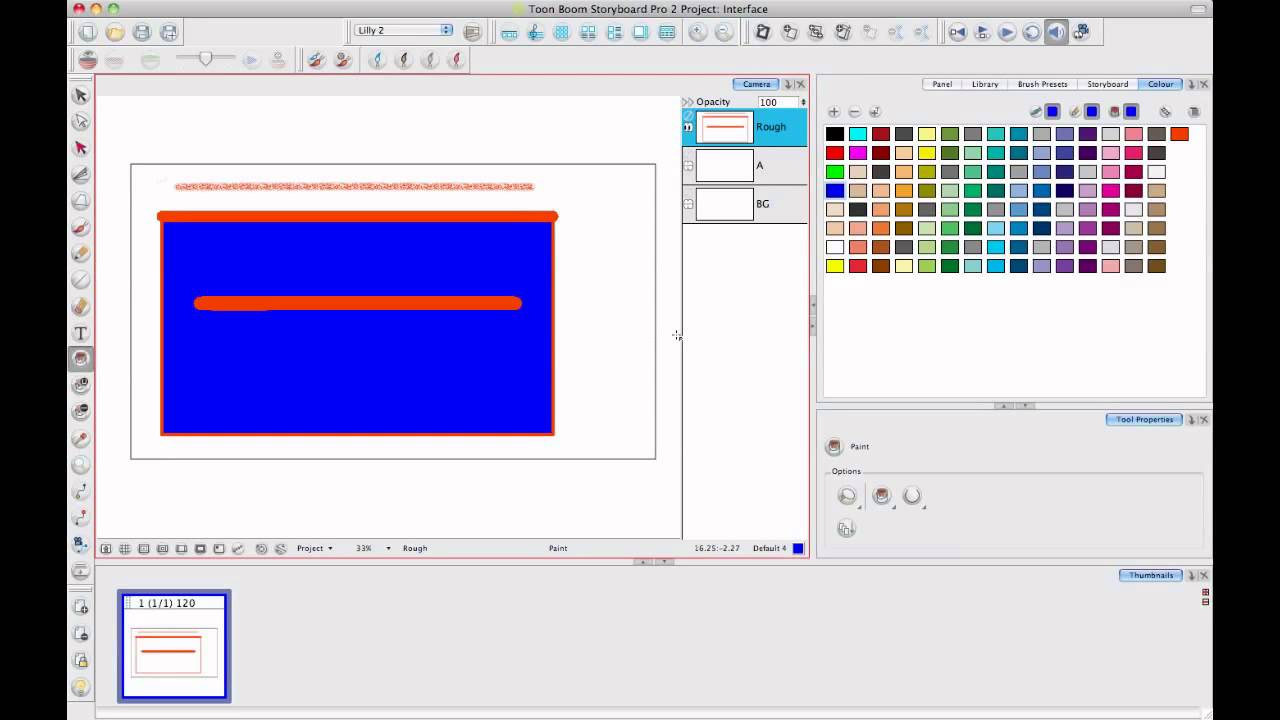Click the New Project icon in top toolbar
1280x720 pixels.
click(x=88, y=32)
